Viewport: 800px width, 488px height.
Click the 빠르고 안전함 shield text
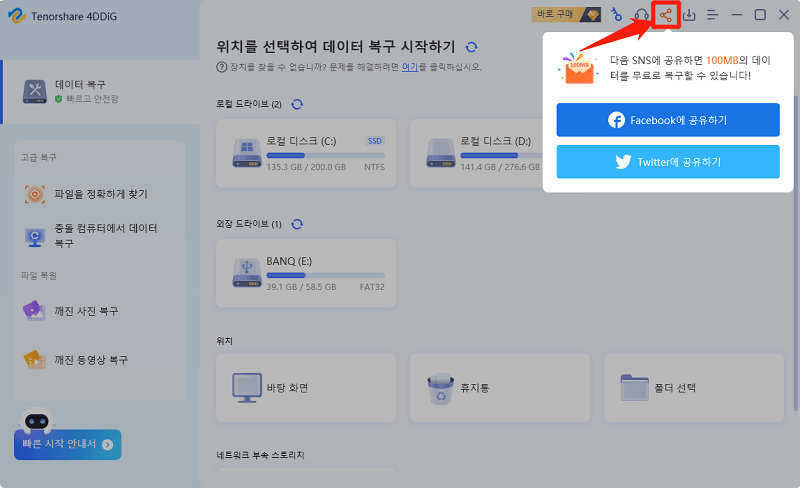coord(92,99)
